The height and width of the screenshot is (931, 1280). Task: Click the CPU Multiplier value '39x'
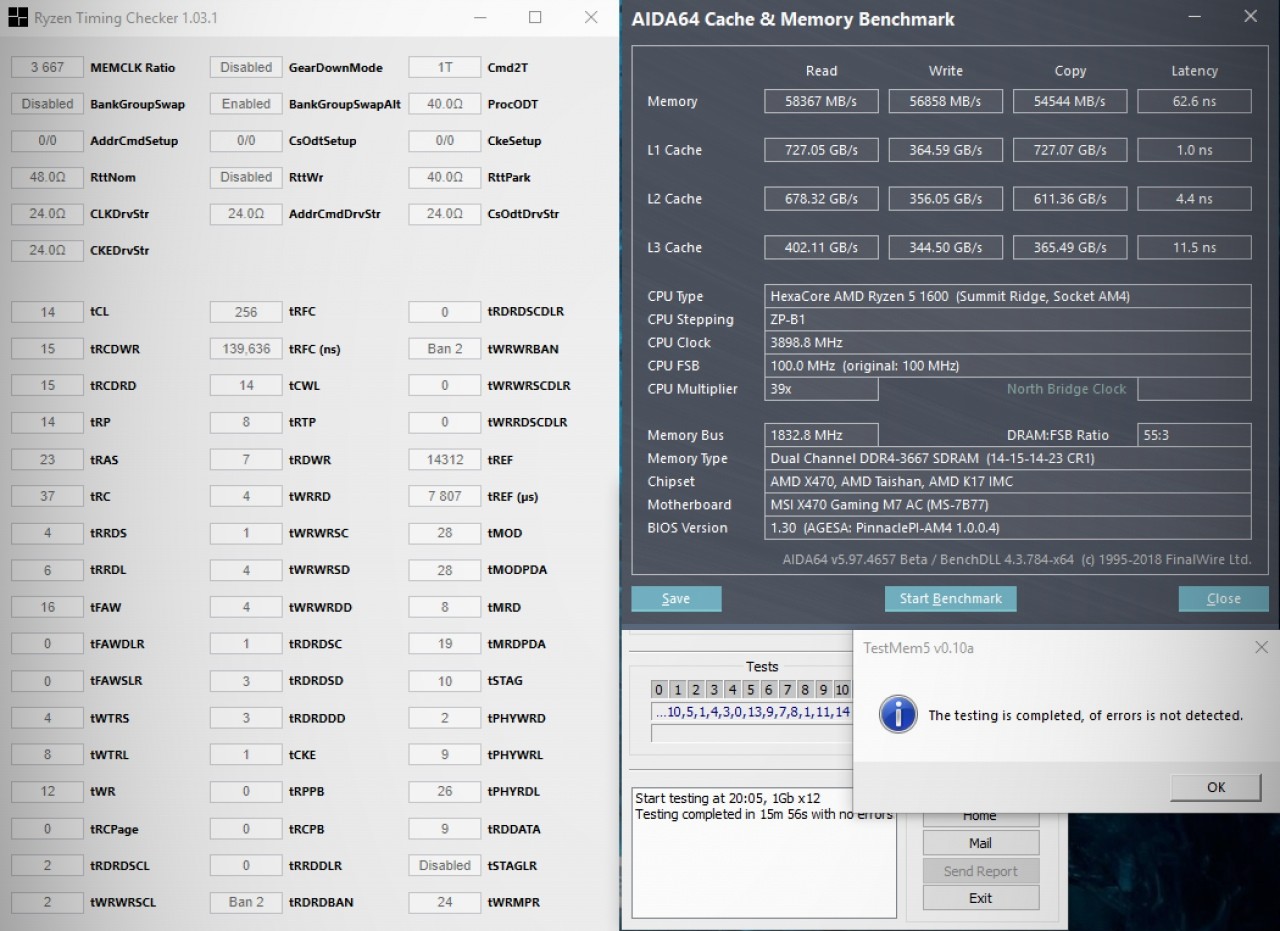pos(821,389)
